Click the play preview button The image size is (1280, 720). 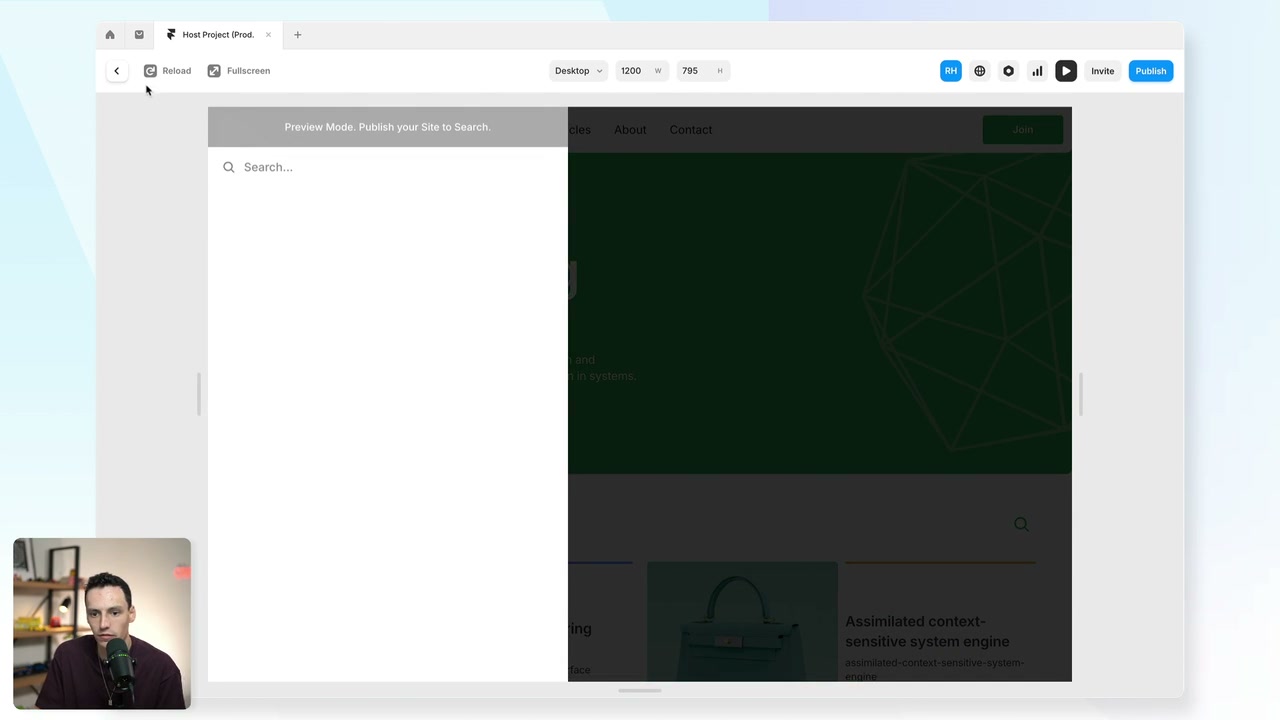pyautogui.click(x=1066, y=71)
